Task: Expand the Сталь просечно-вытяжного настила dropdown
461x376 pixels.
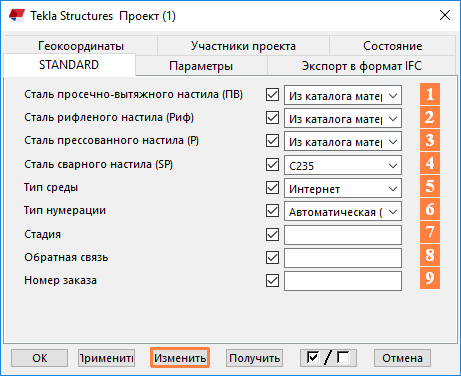Action: coord(343,95)
